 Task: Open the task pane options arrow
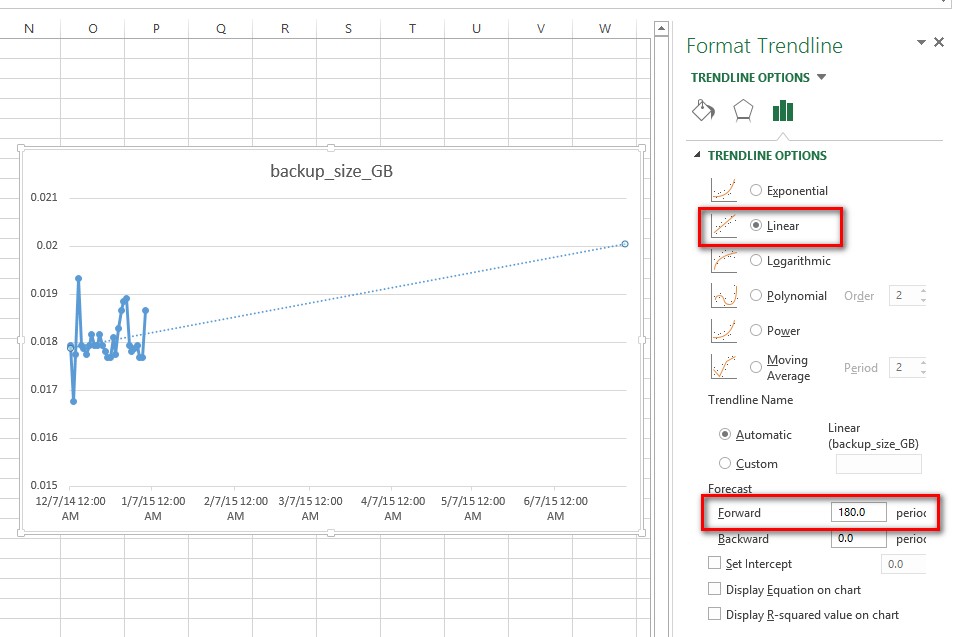(921, 42)
